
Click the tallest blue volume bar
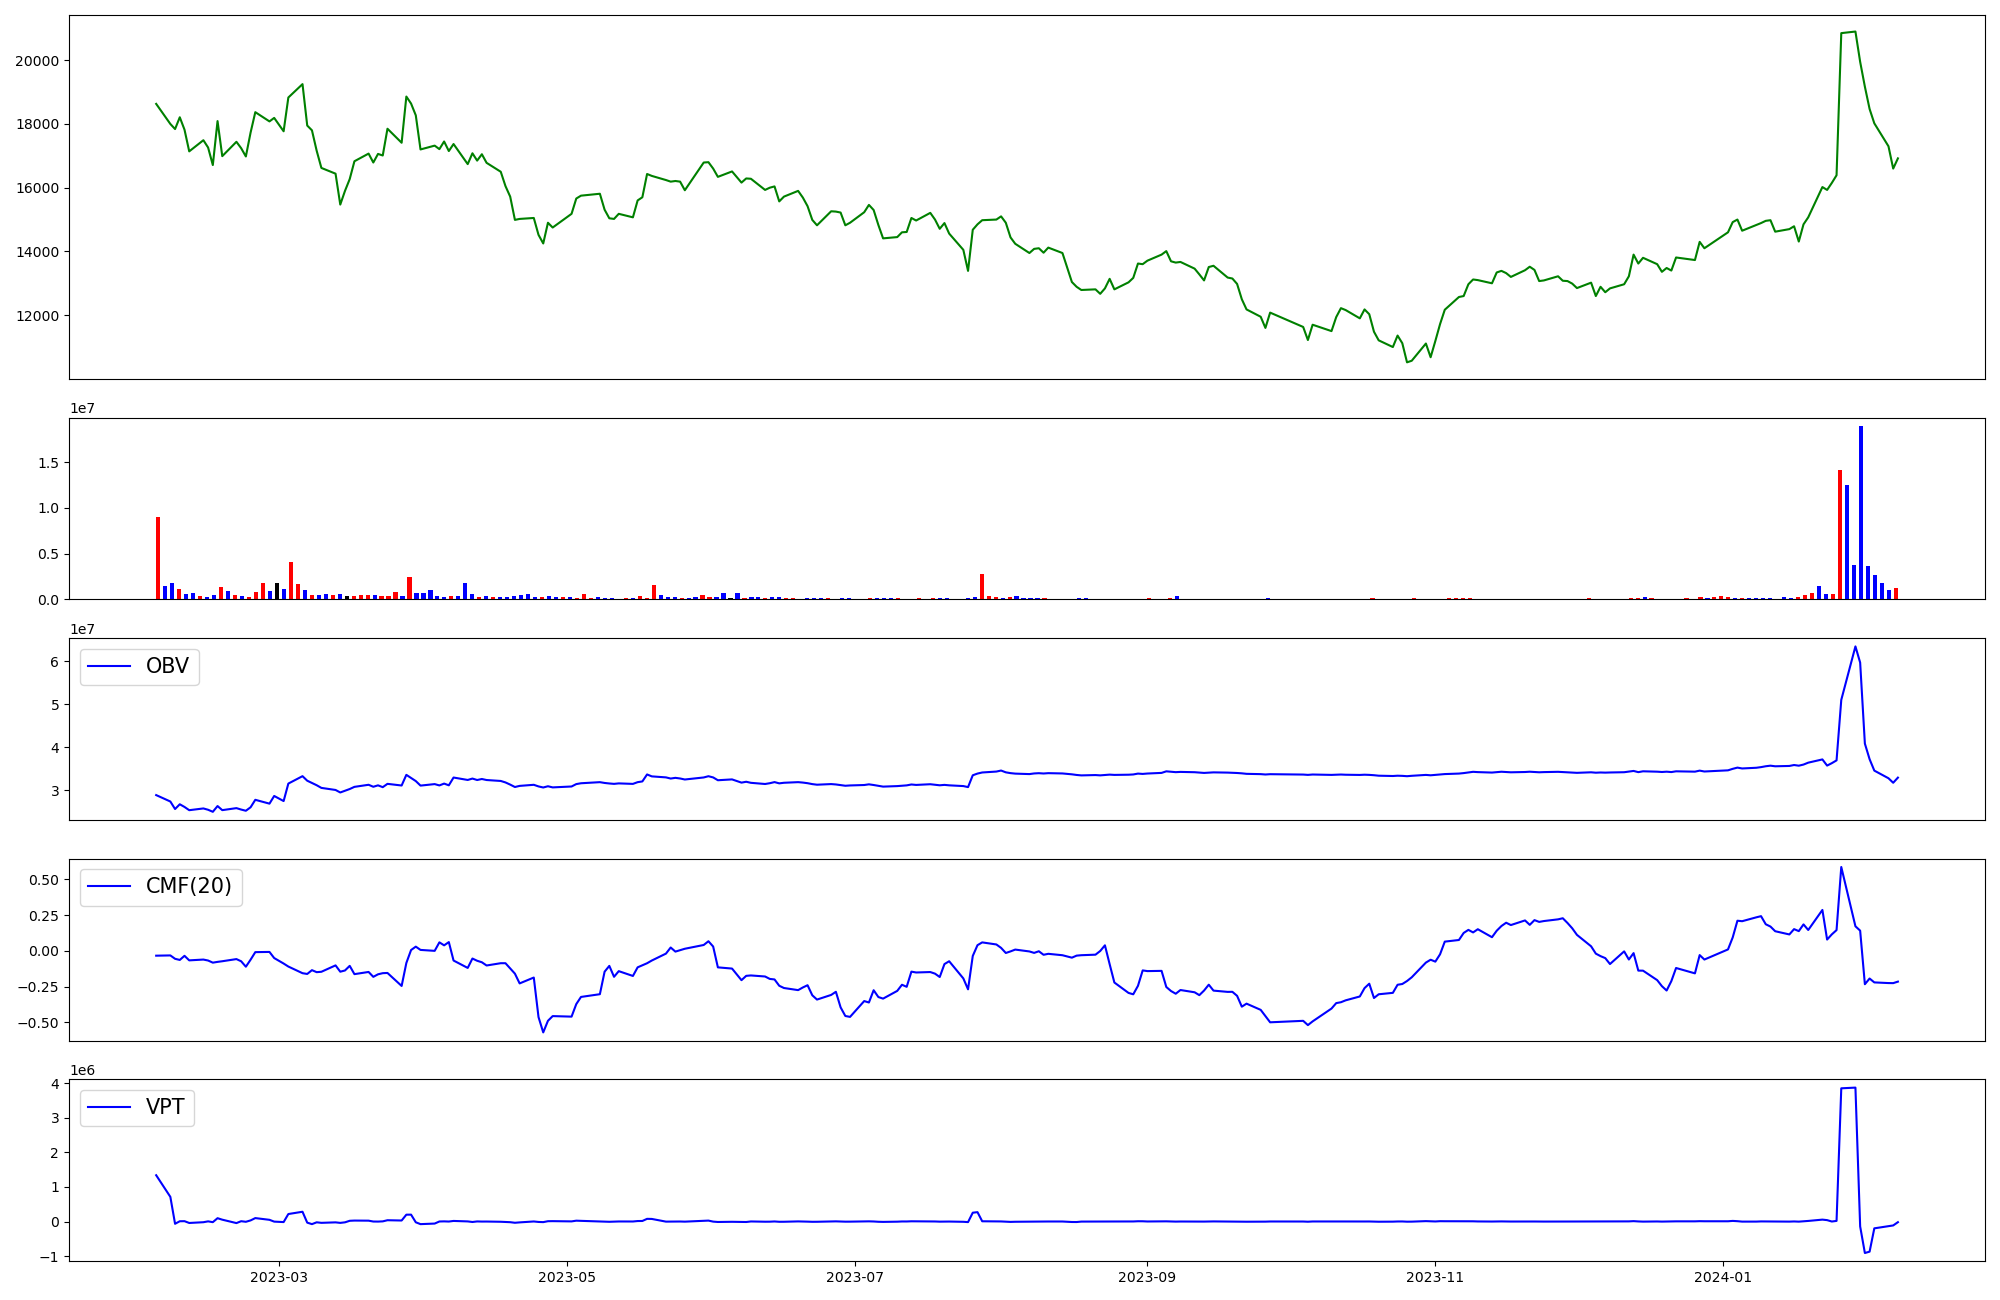point(1861,510)
